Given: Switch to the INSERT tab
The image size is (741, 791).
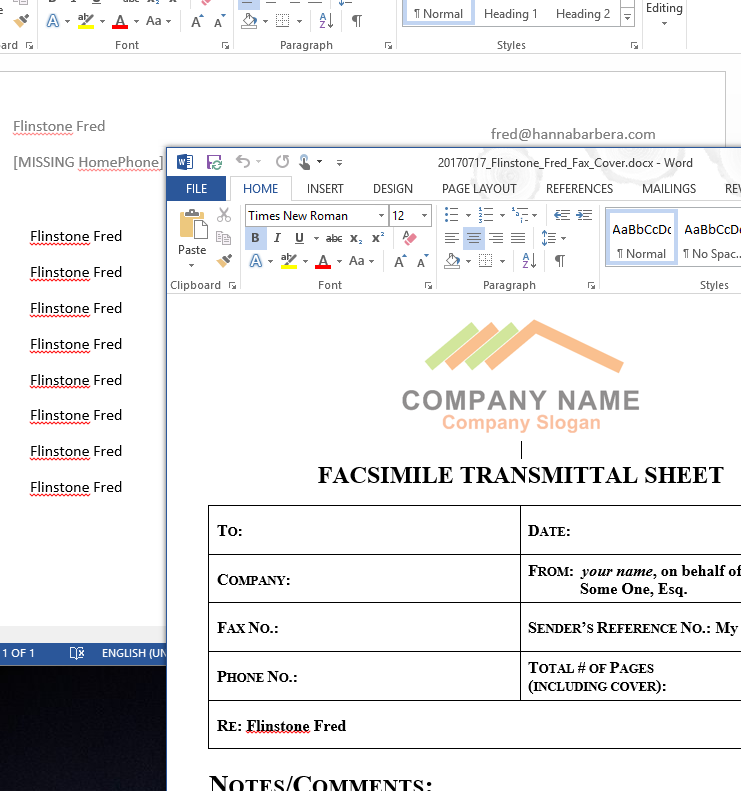Looking at the screenshot, I should click(325, 189).
